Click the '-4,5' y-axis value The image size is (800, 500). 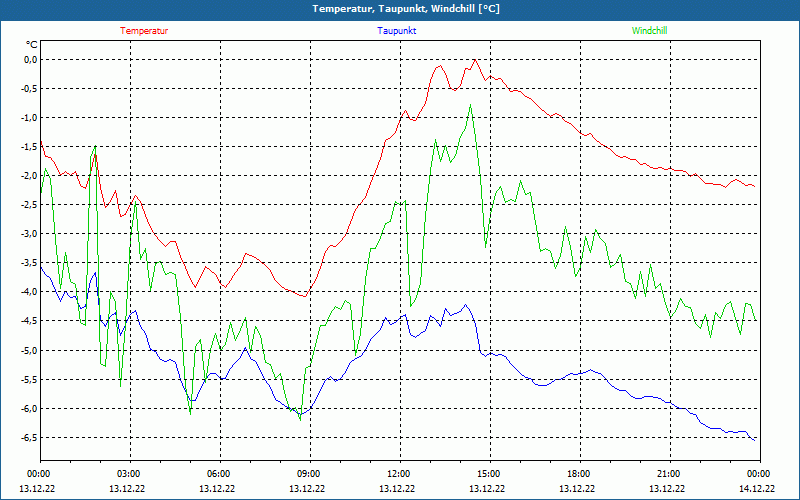[x=30, y=321]
